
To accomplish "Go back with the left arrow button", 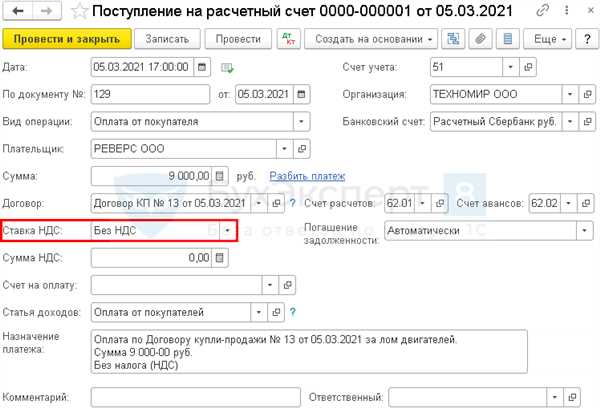I will 18,11.
